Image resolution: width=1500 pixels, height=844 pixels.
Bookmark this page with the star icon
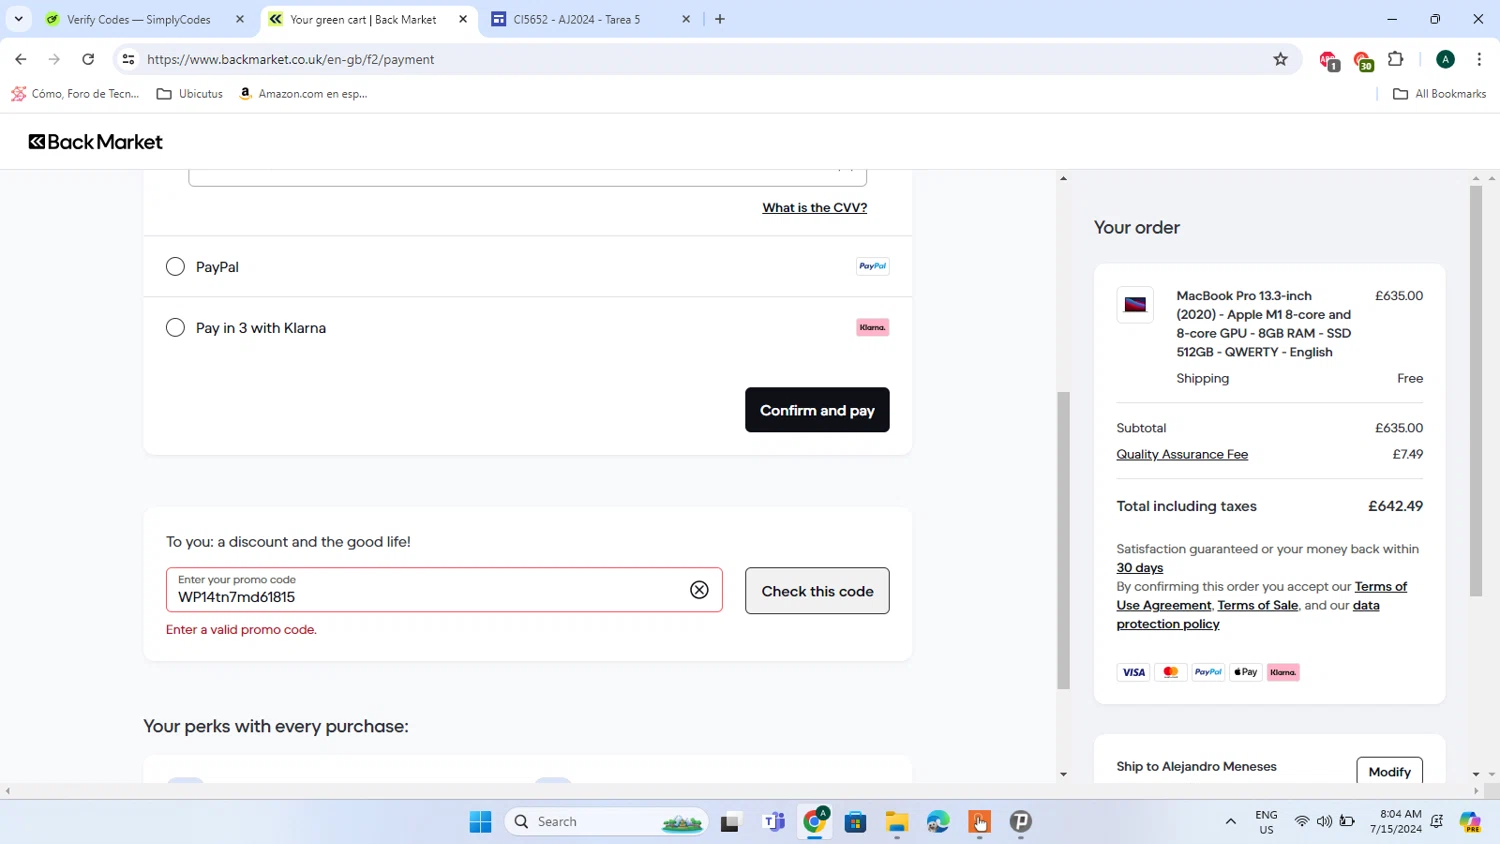pos(1280,59)
